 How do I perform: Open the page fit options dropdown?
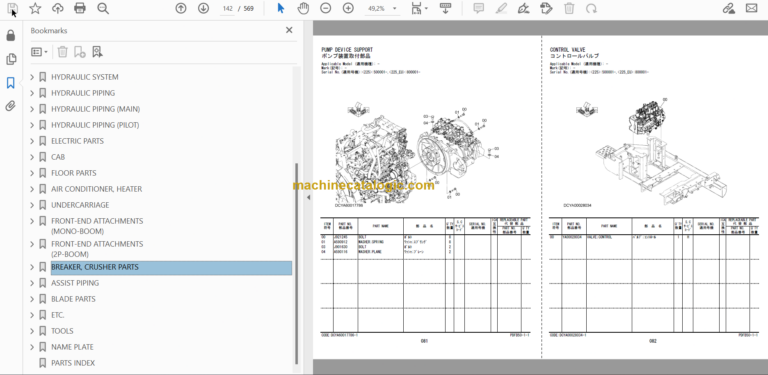[419, 8]
